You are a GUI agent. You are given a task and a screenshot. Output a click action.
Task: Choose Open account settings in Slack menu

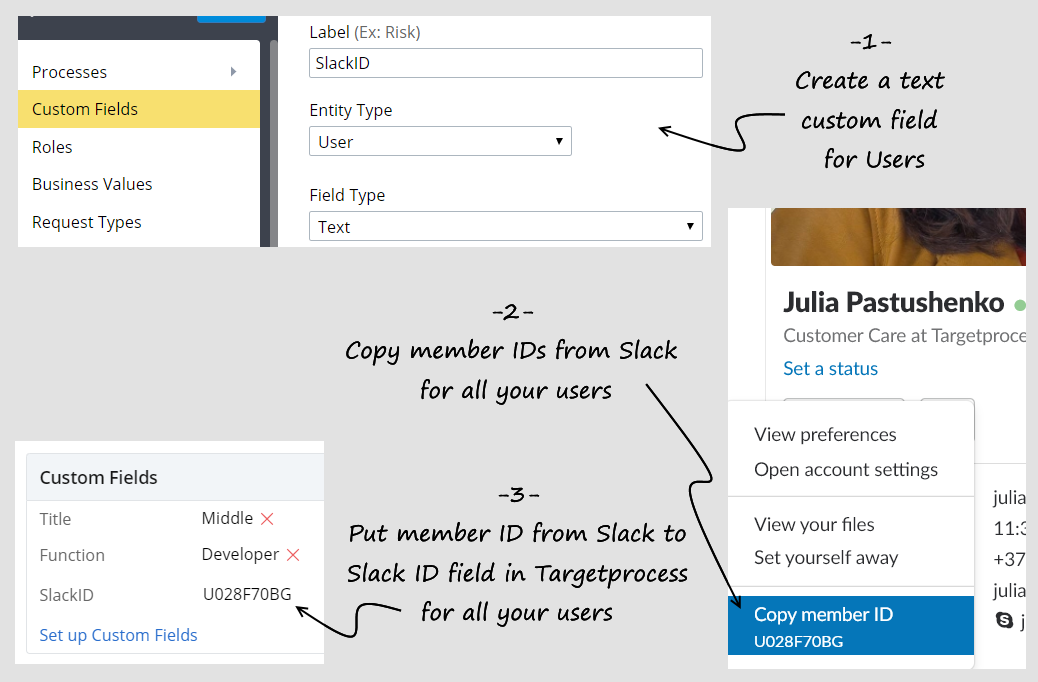(x=845, y=469)
